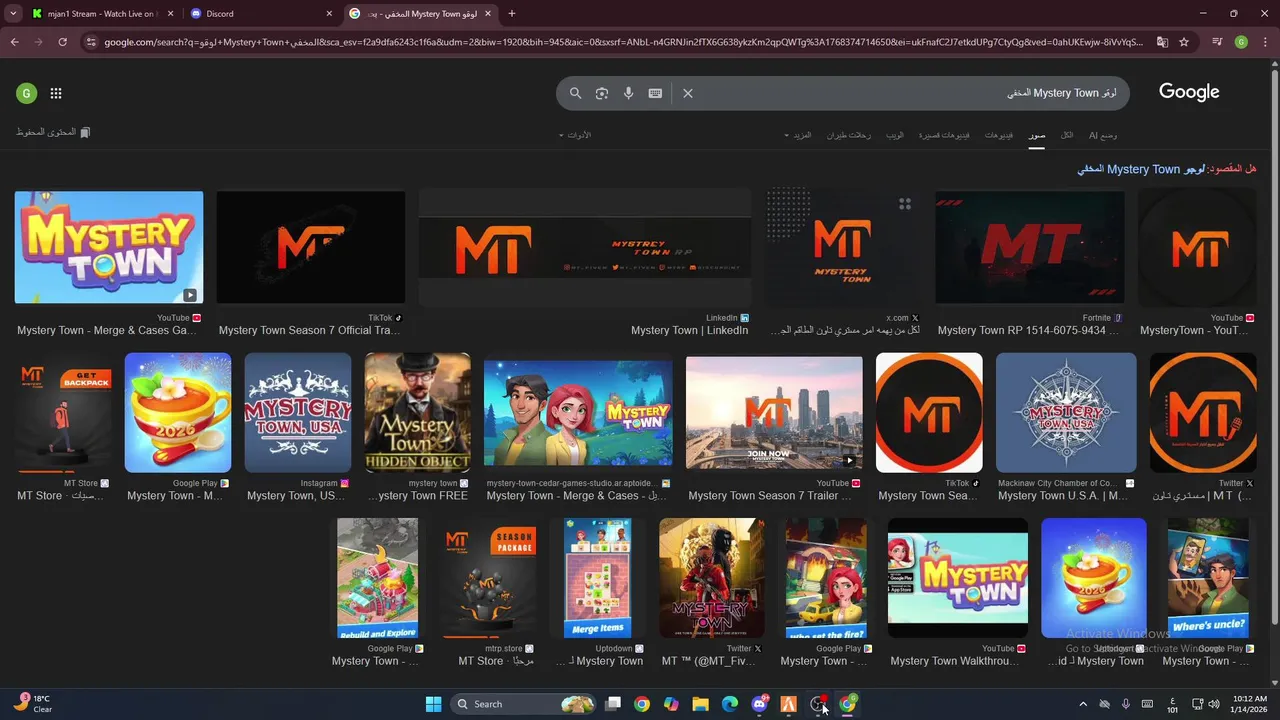Switch to وضع AI mode tab
This screenshot has height=720, width=1280.
(x=1103, y=135)
